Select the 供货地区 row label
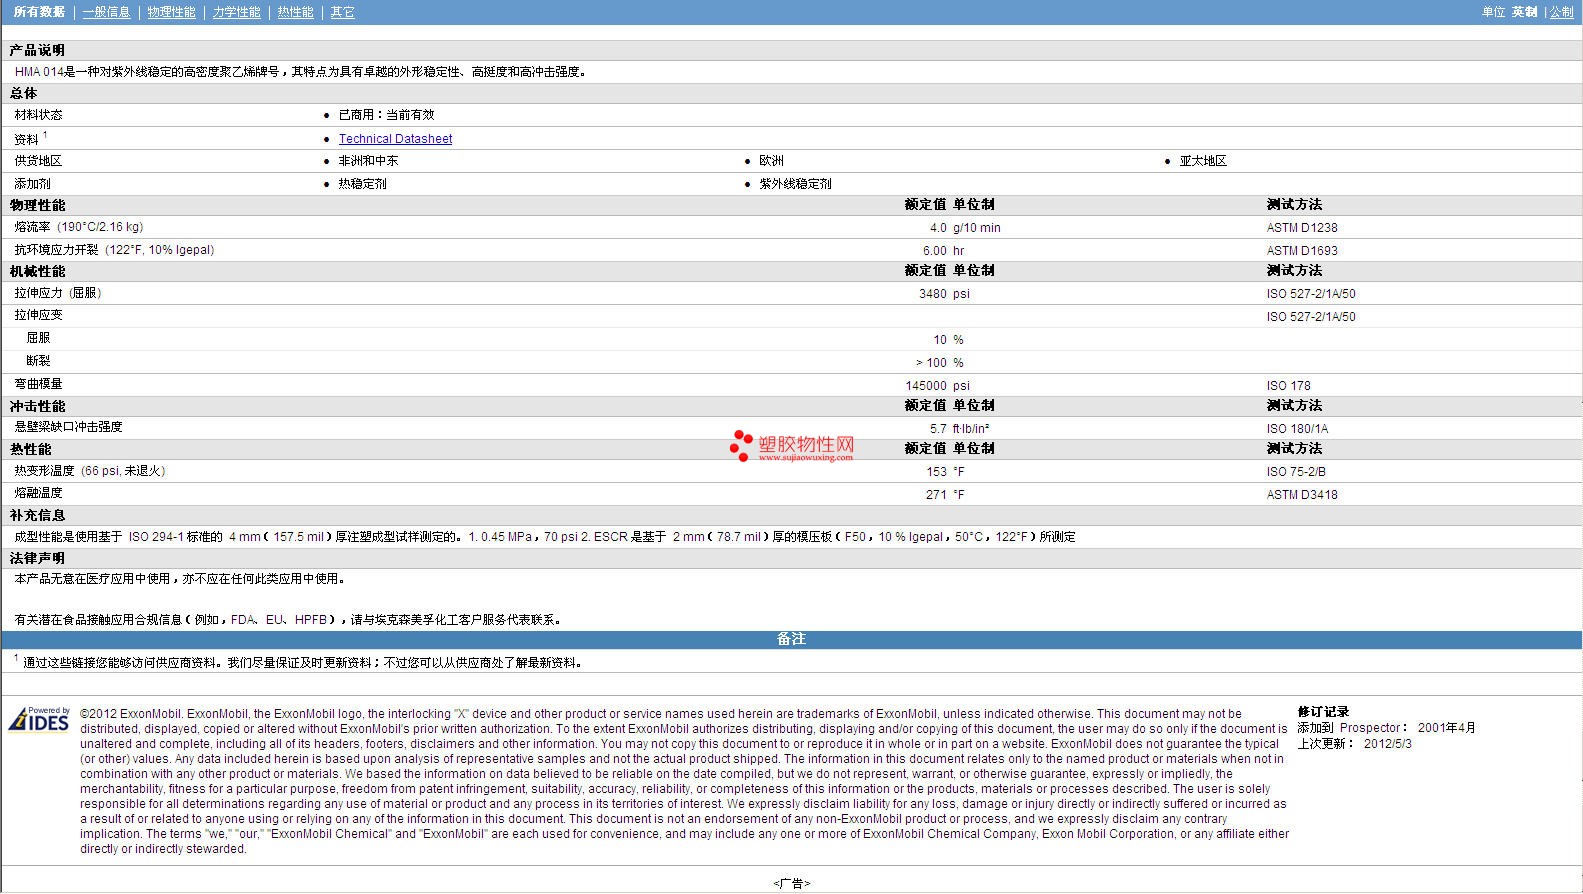1583x894 pixels. pos(38,161)
